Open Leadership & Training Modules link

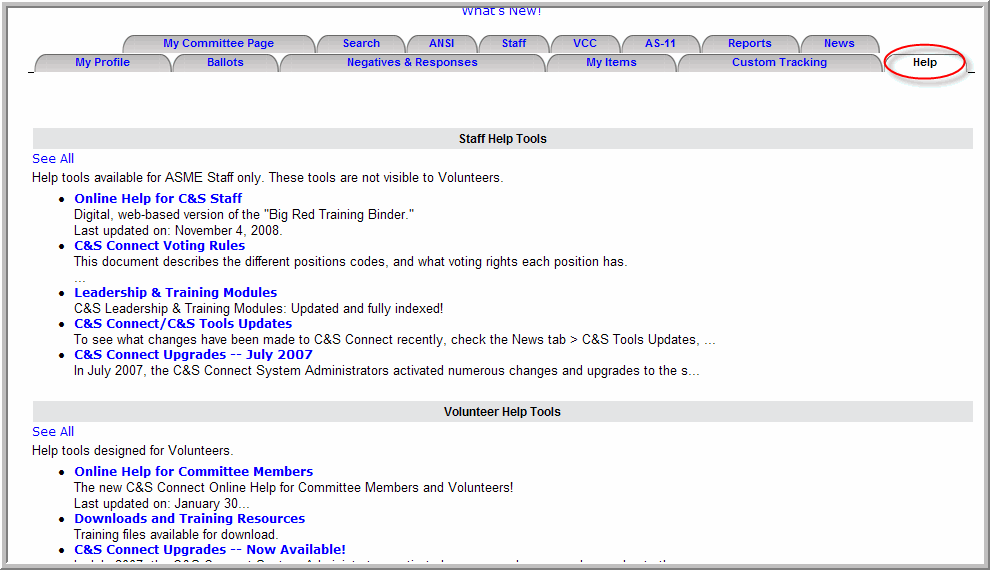coord(176,292)
